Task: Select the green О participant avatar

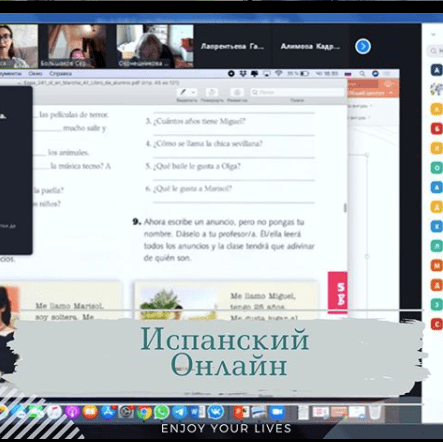Action: click(436, 168)
